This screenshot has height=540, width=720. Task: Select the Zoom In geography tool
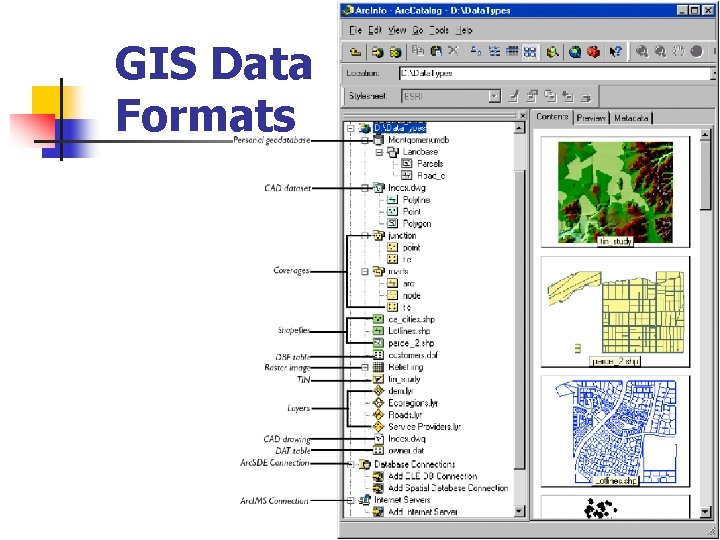tap(642, 51)
